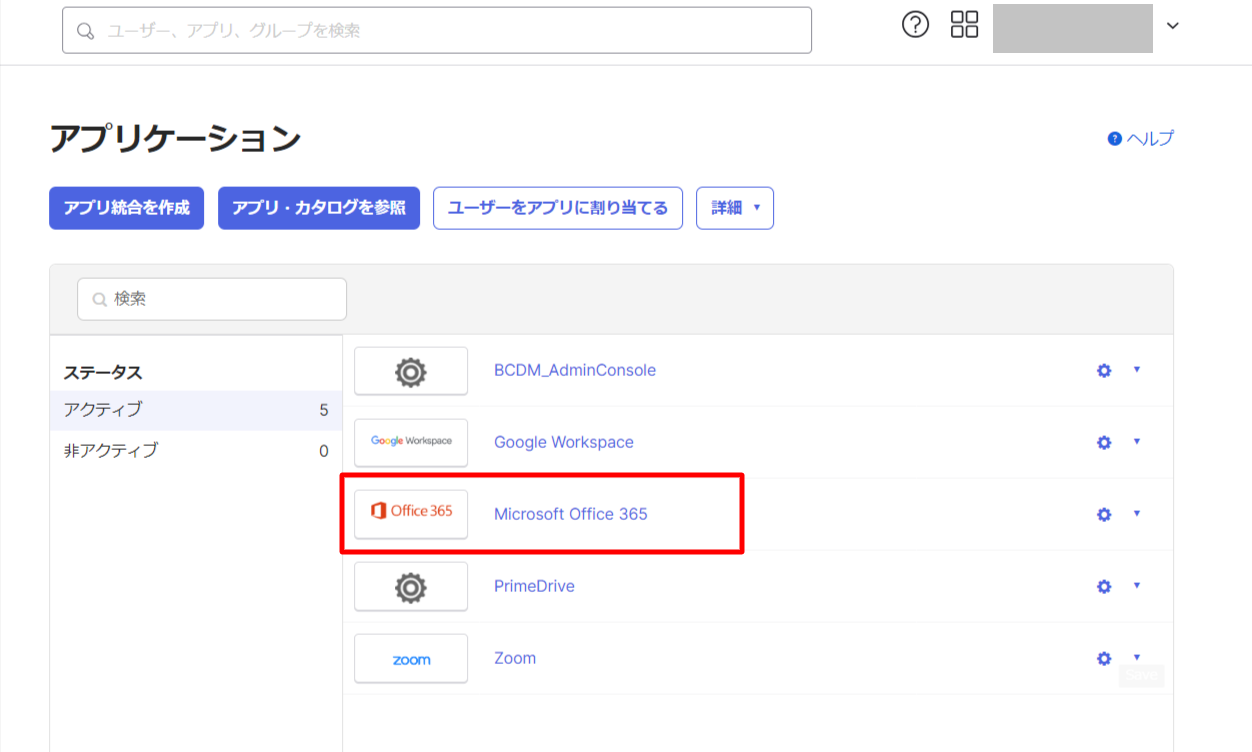Open the settings gear for Microsoft Office 365
This screenshot has width=1252, height=752.
pyautogui.click(x=1104, y=514)
